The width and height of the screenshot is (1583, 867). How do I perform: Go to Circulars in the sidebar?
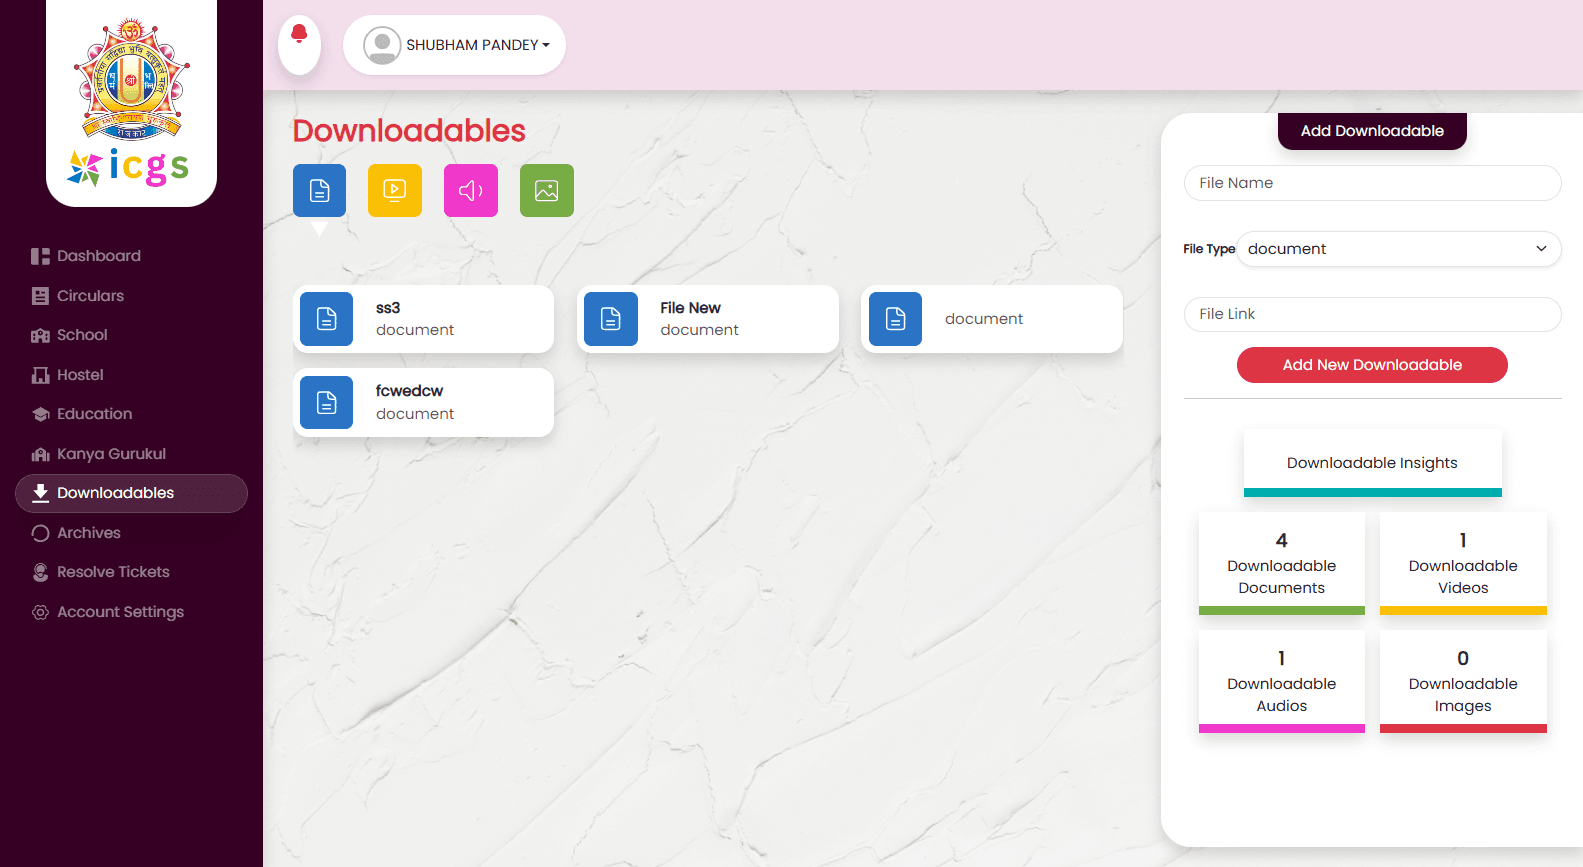(90, 296)
